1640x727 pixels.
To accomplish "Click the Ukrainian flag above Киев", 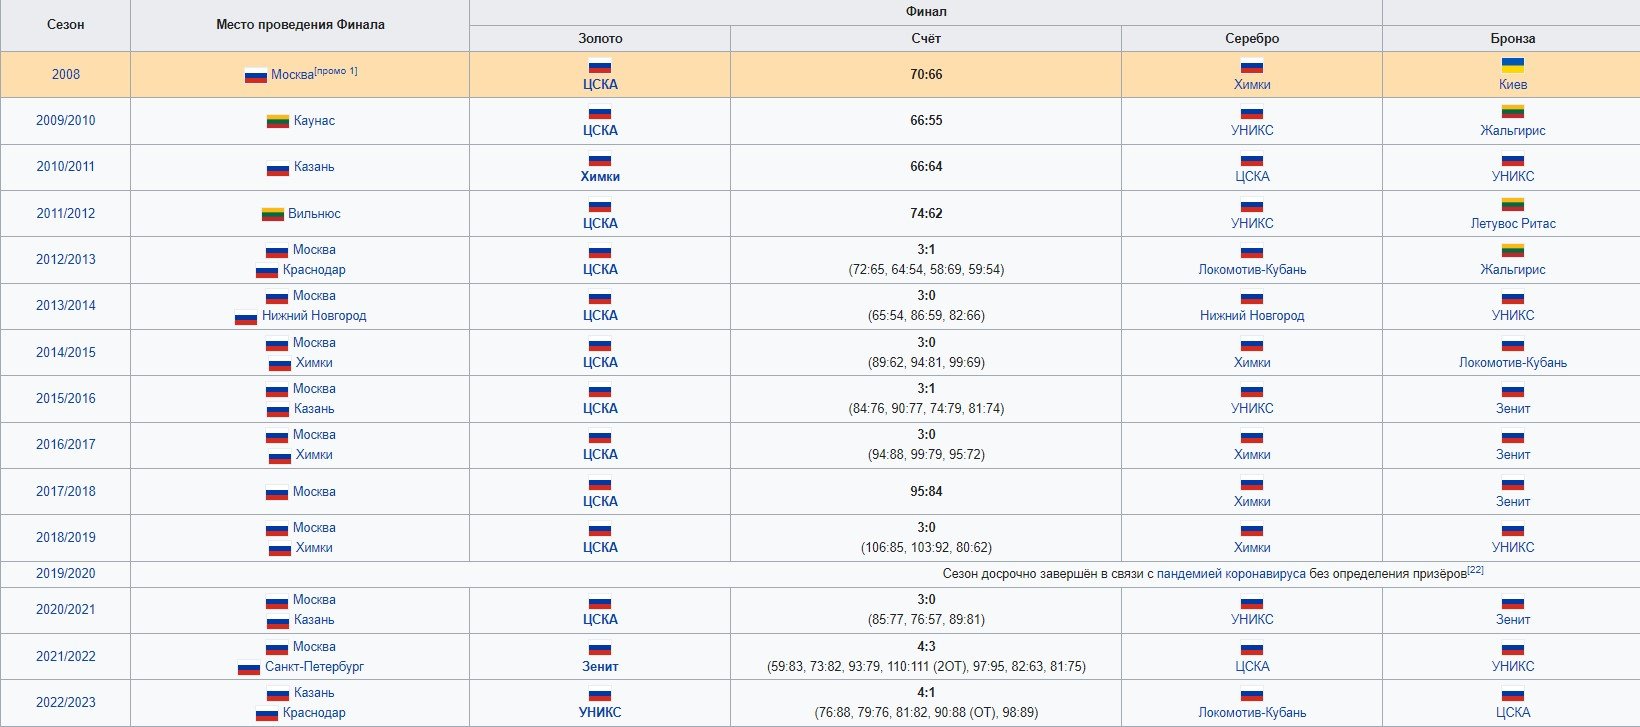I will [1512, 65].
